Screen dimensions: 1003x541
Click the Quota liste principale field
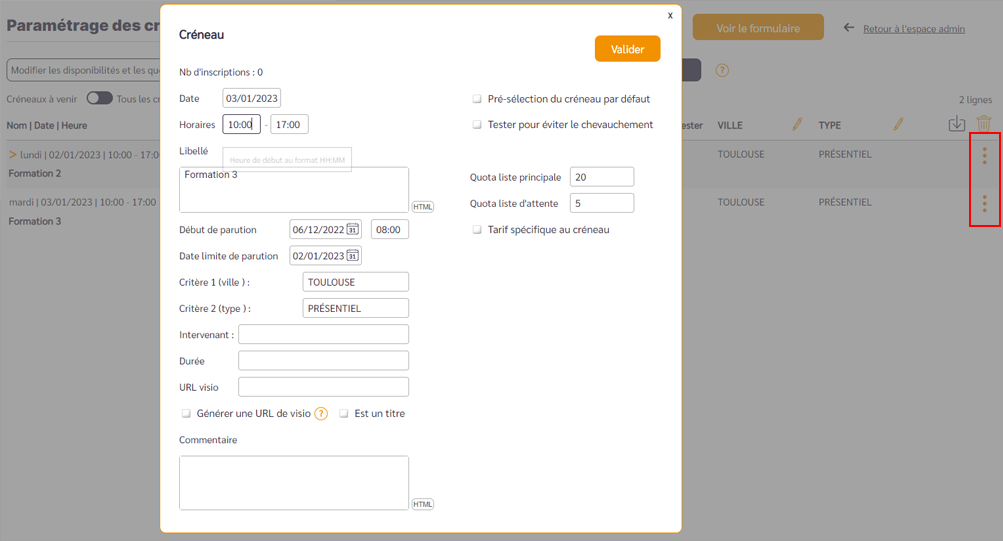602,177
